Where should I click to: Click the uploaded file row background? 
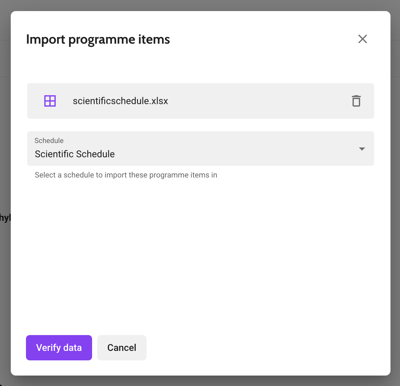click(x=200, y=101)
